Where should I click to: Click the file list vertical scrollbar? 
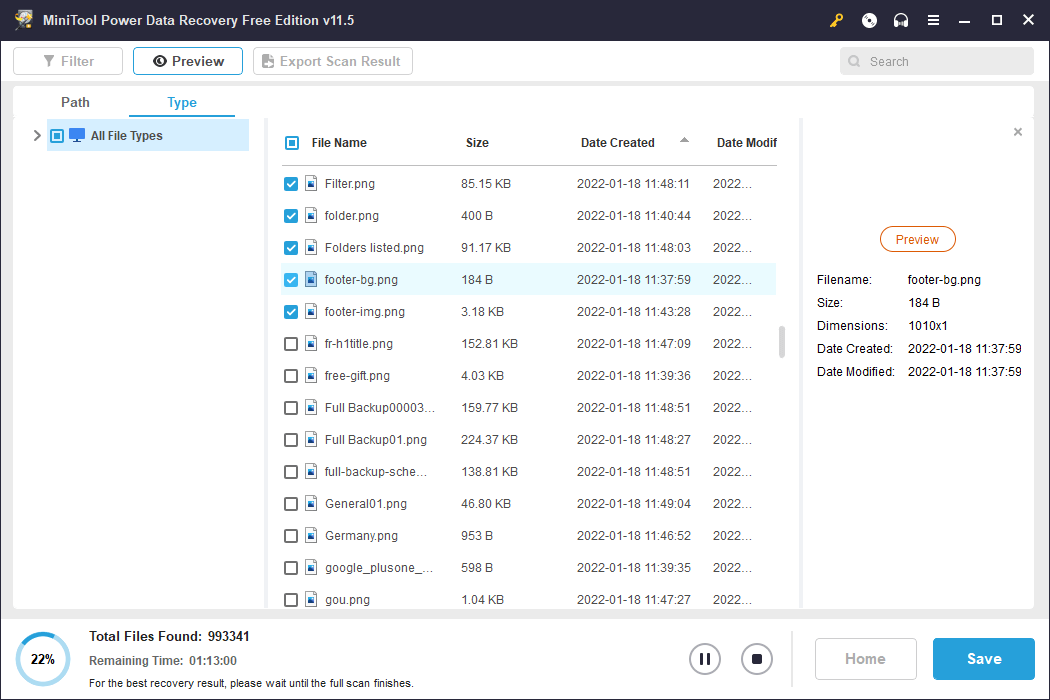pyautogui.click(x=782, y=342)
